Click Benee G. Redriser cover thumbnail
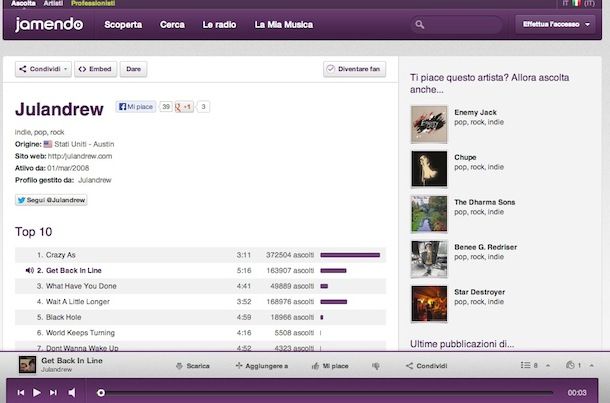Viewport: 610px width, 403px height. 429,259
